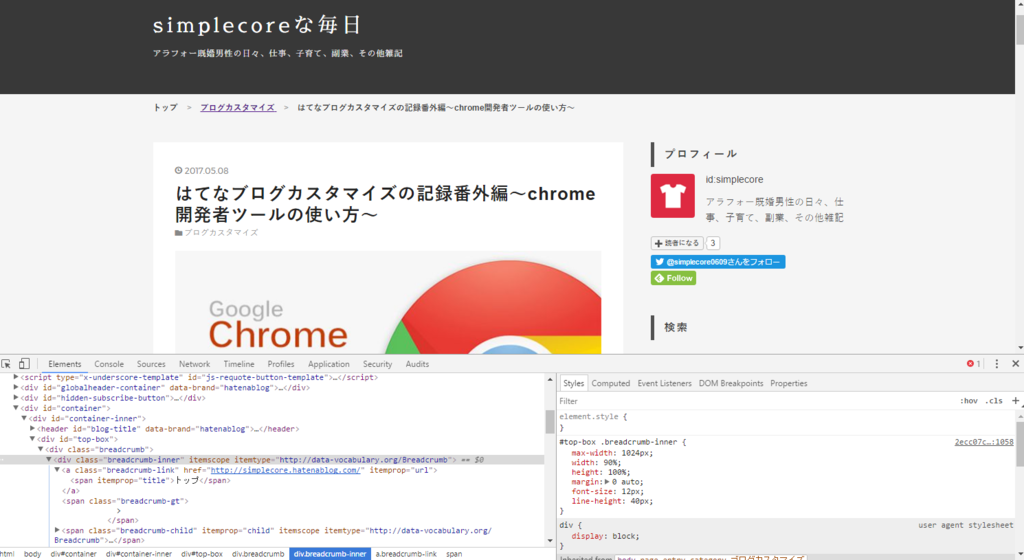
Task: Select the Profiles tab
Action: point(281,364)
